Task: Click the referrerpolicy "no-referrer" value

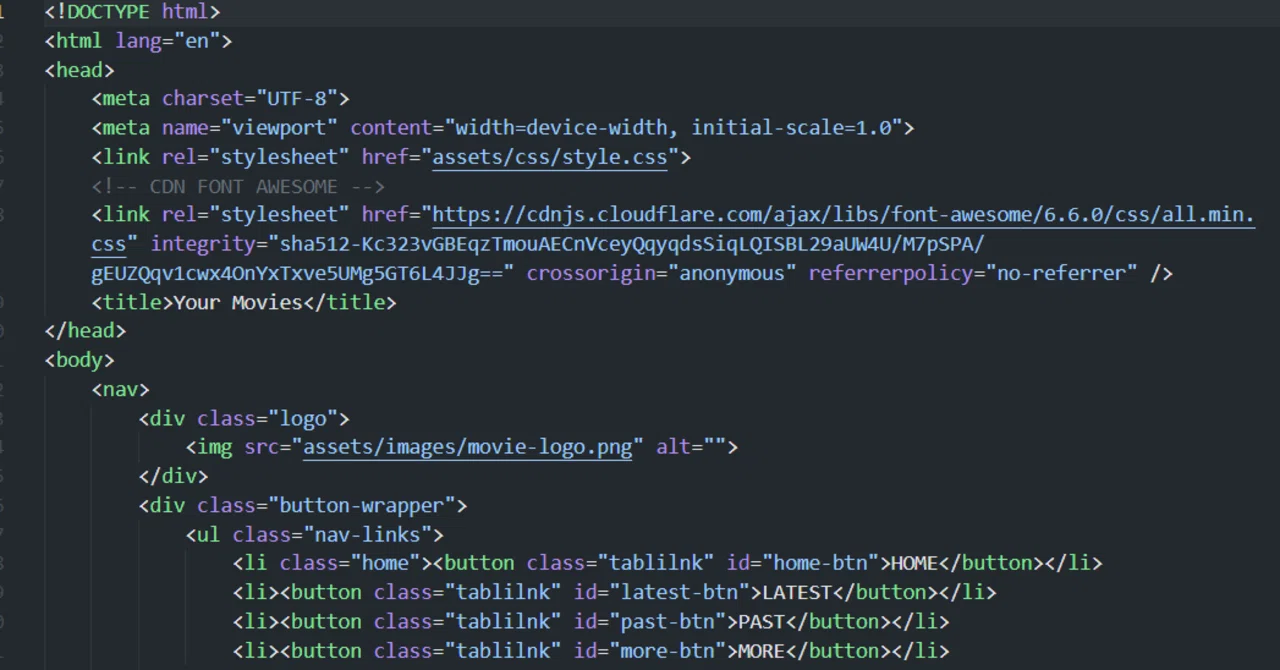Action: [x=1061, y=273]
